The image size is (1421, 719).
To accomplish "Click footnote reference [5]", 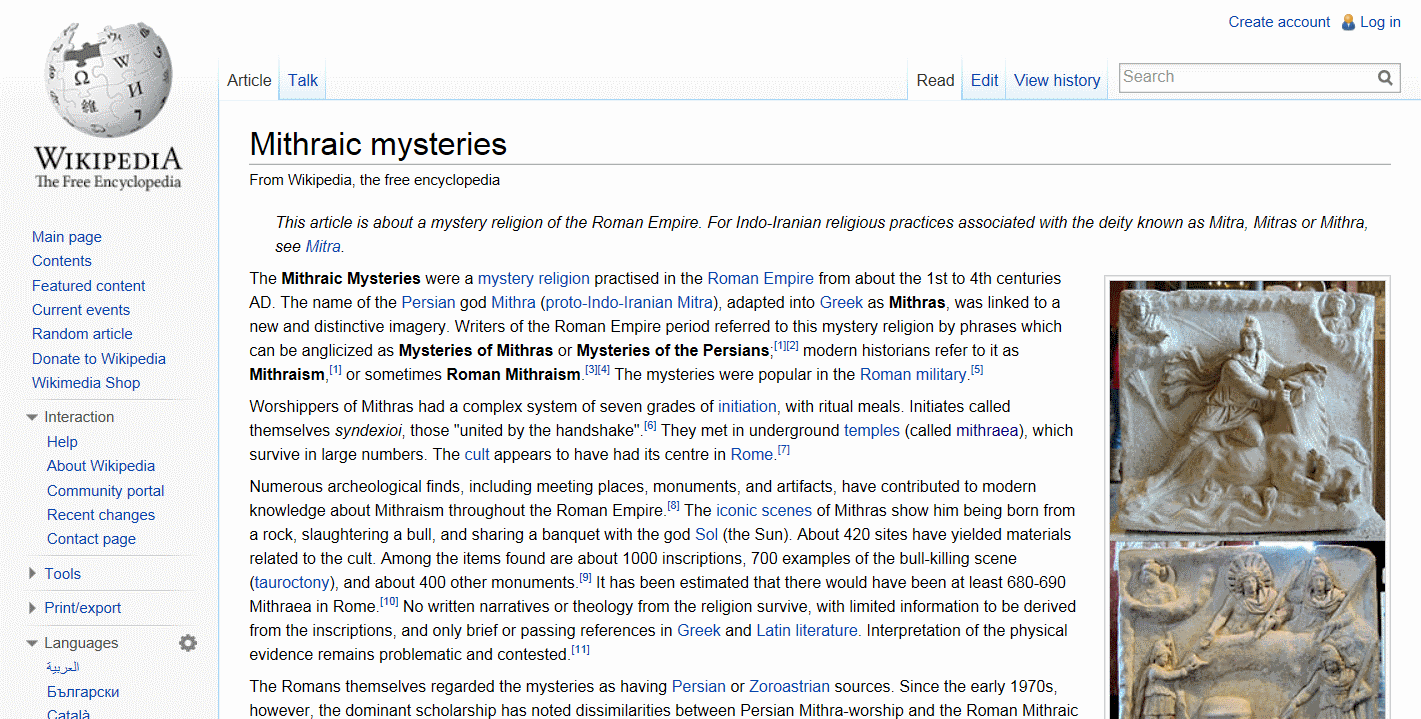I will (977, 370).
